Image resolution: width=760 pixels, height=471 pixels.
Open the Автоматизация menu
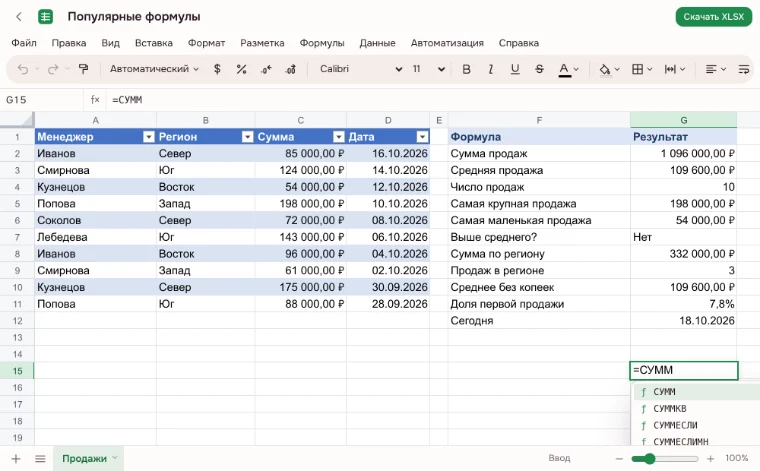pos(447,43)
